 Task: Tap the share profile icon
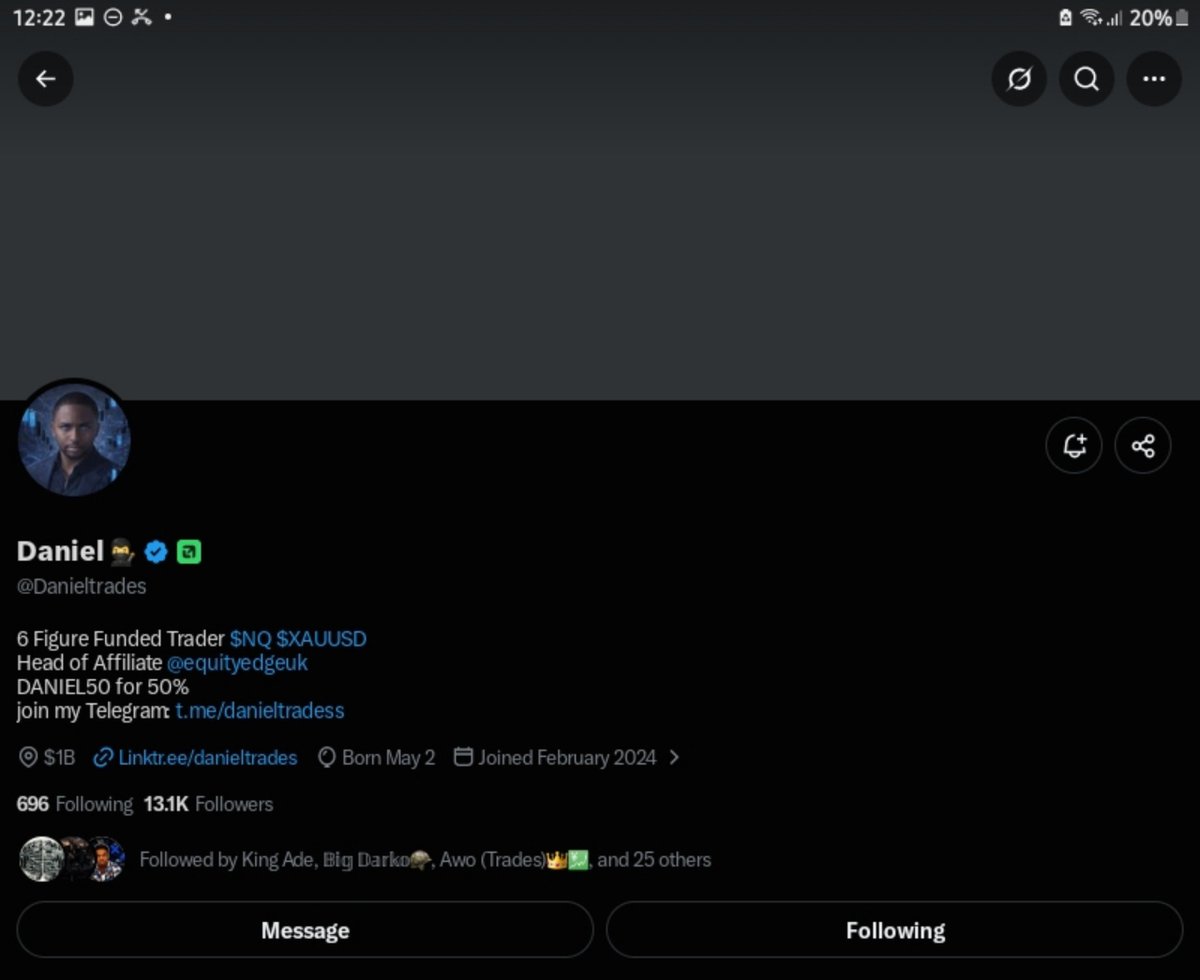click(x=1143, y=445)
